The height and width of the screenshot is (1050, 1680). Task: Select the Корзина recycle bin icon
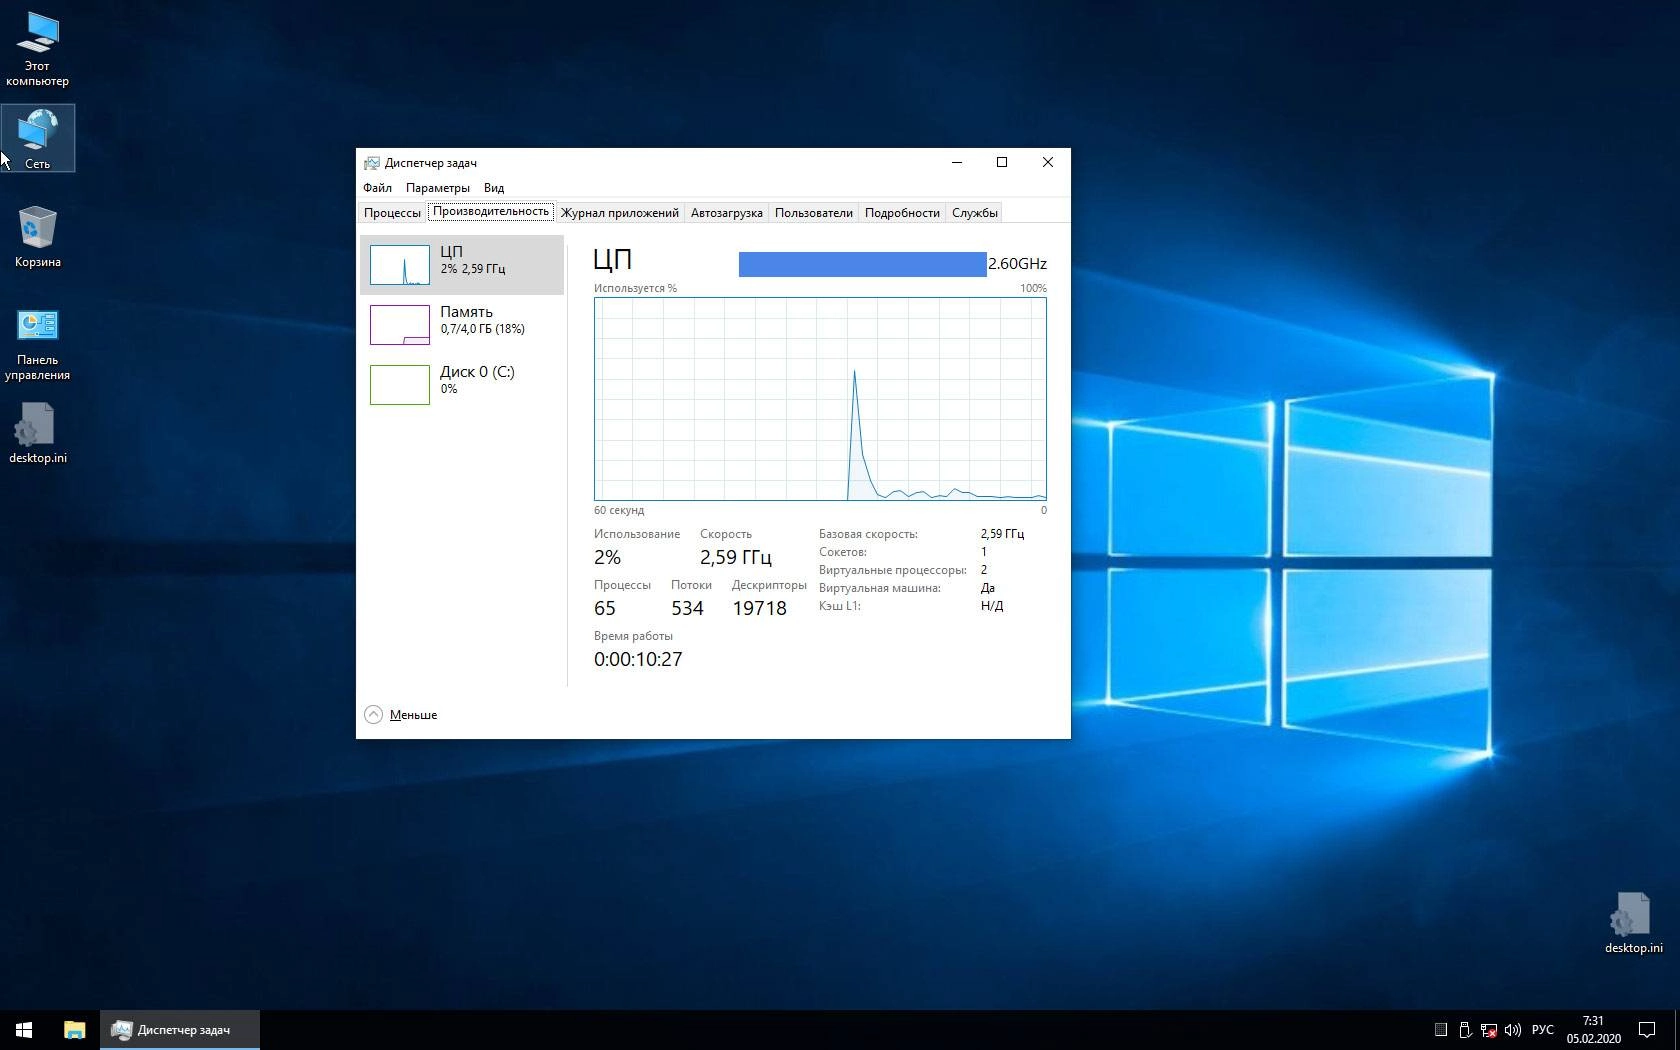(x=37, y=237)
